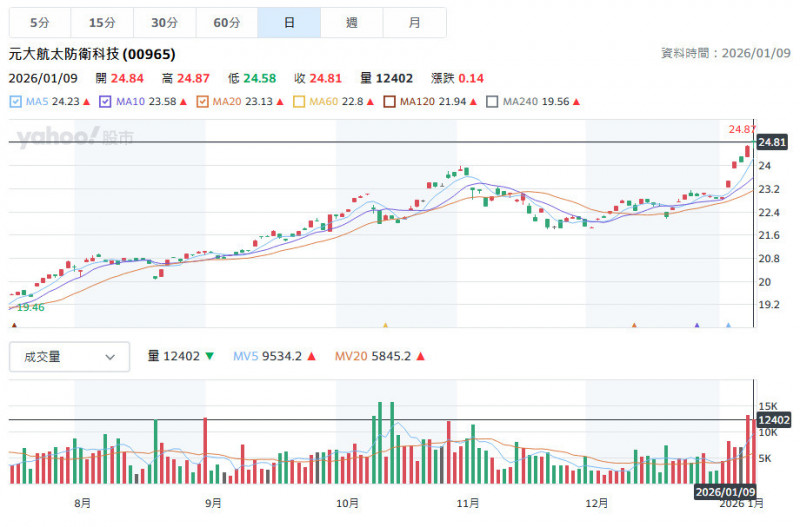Image resolution: width=800 pixels, height=527 pixels.
Task: Switch to the 5分 interval tab
Action: tap(38, 22)
